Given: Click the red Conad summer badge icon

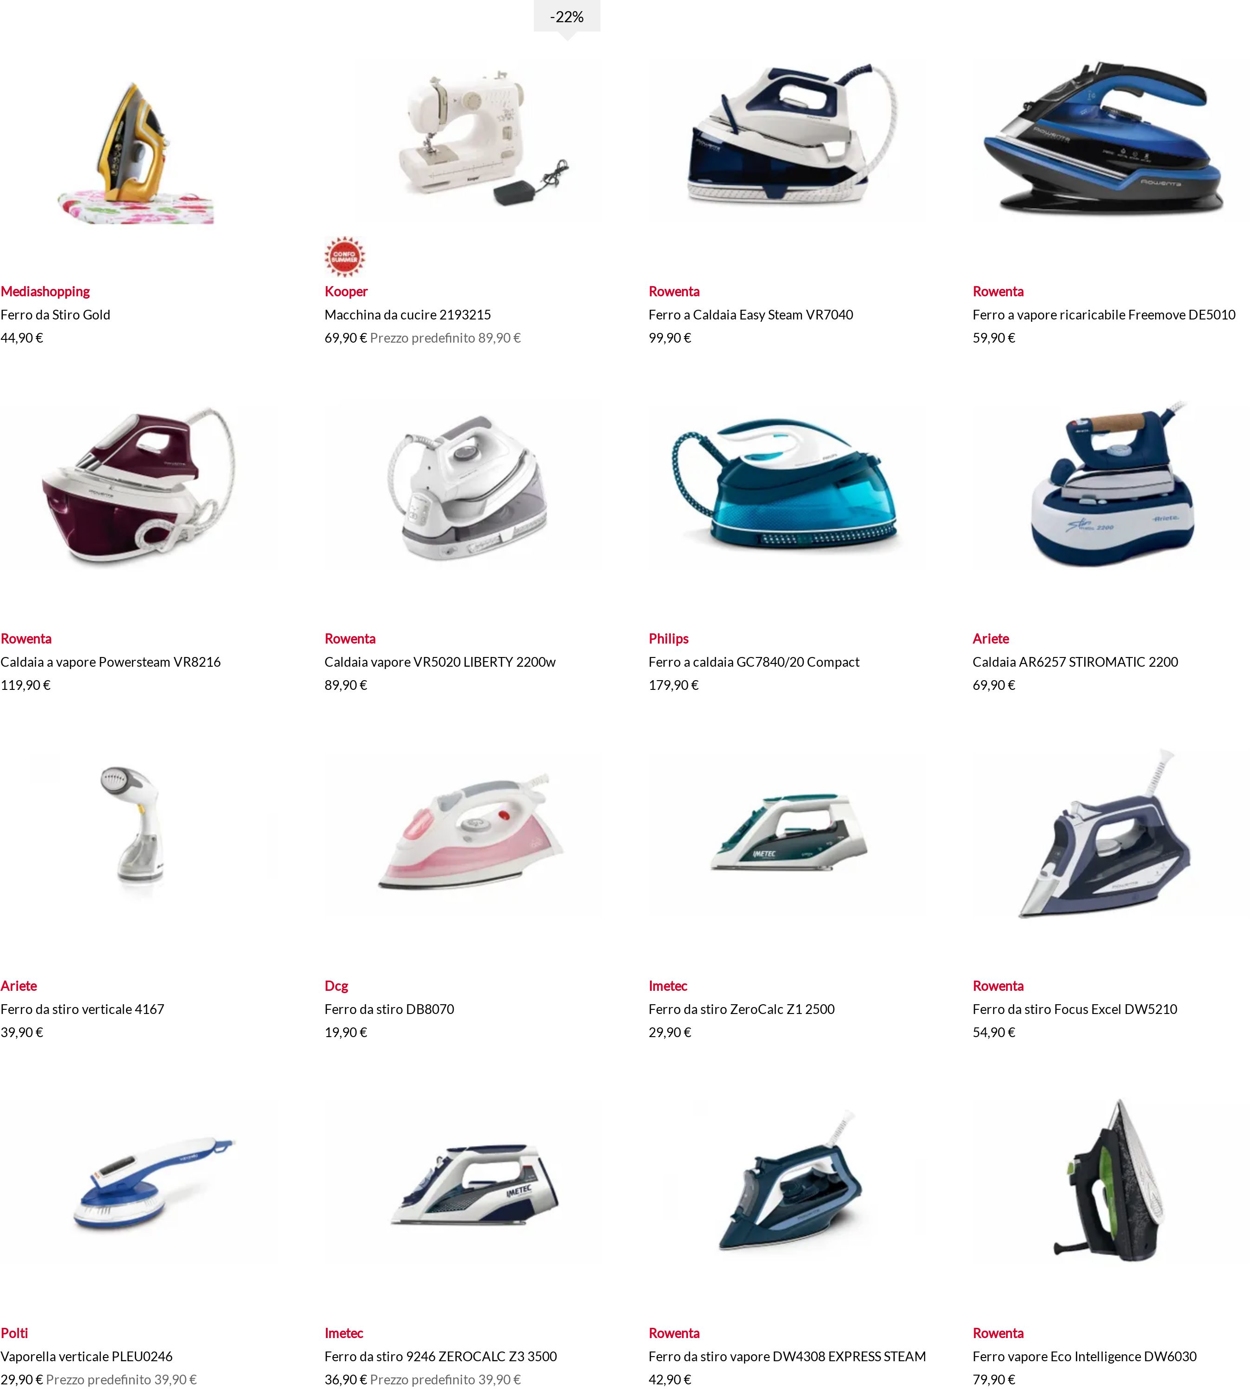Looking at the screenshot, I should pyautogui.click(x=344, y=257).
